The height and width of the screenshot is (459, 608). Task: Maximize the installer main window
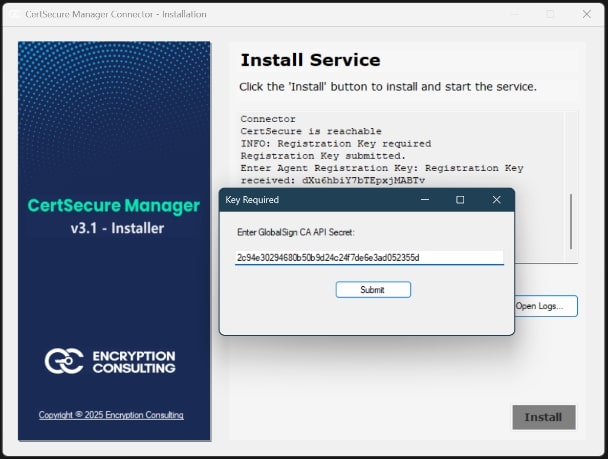550,14
